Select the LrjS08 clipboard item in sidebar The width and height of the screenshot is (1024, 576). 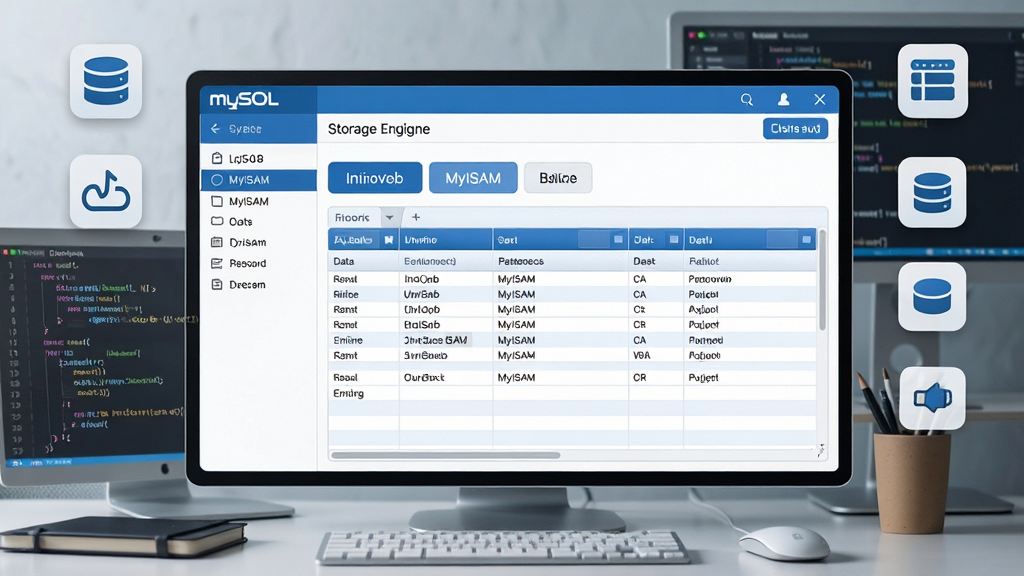[259, 158]
